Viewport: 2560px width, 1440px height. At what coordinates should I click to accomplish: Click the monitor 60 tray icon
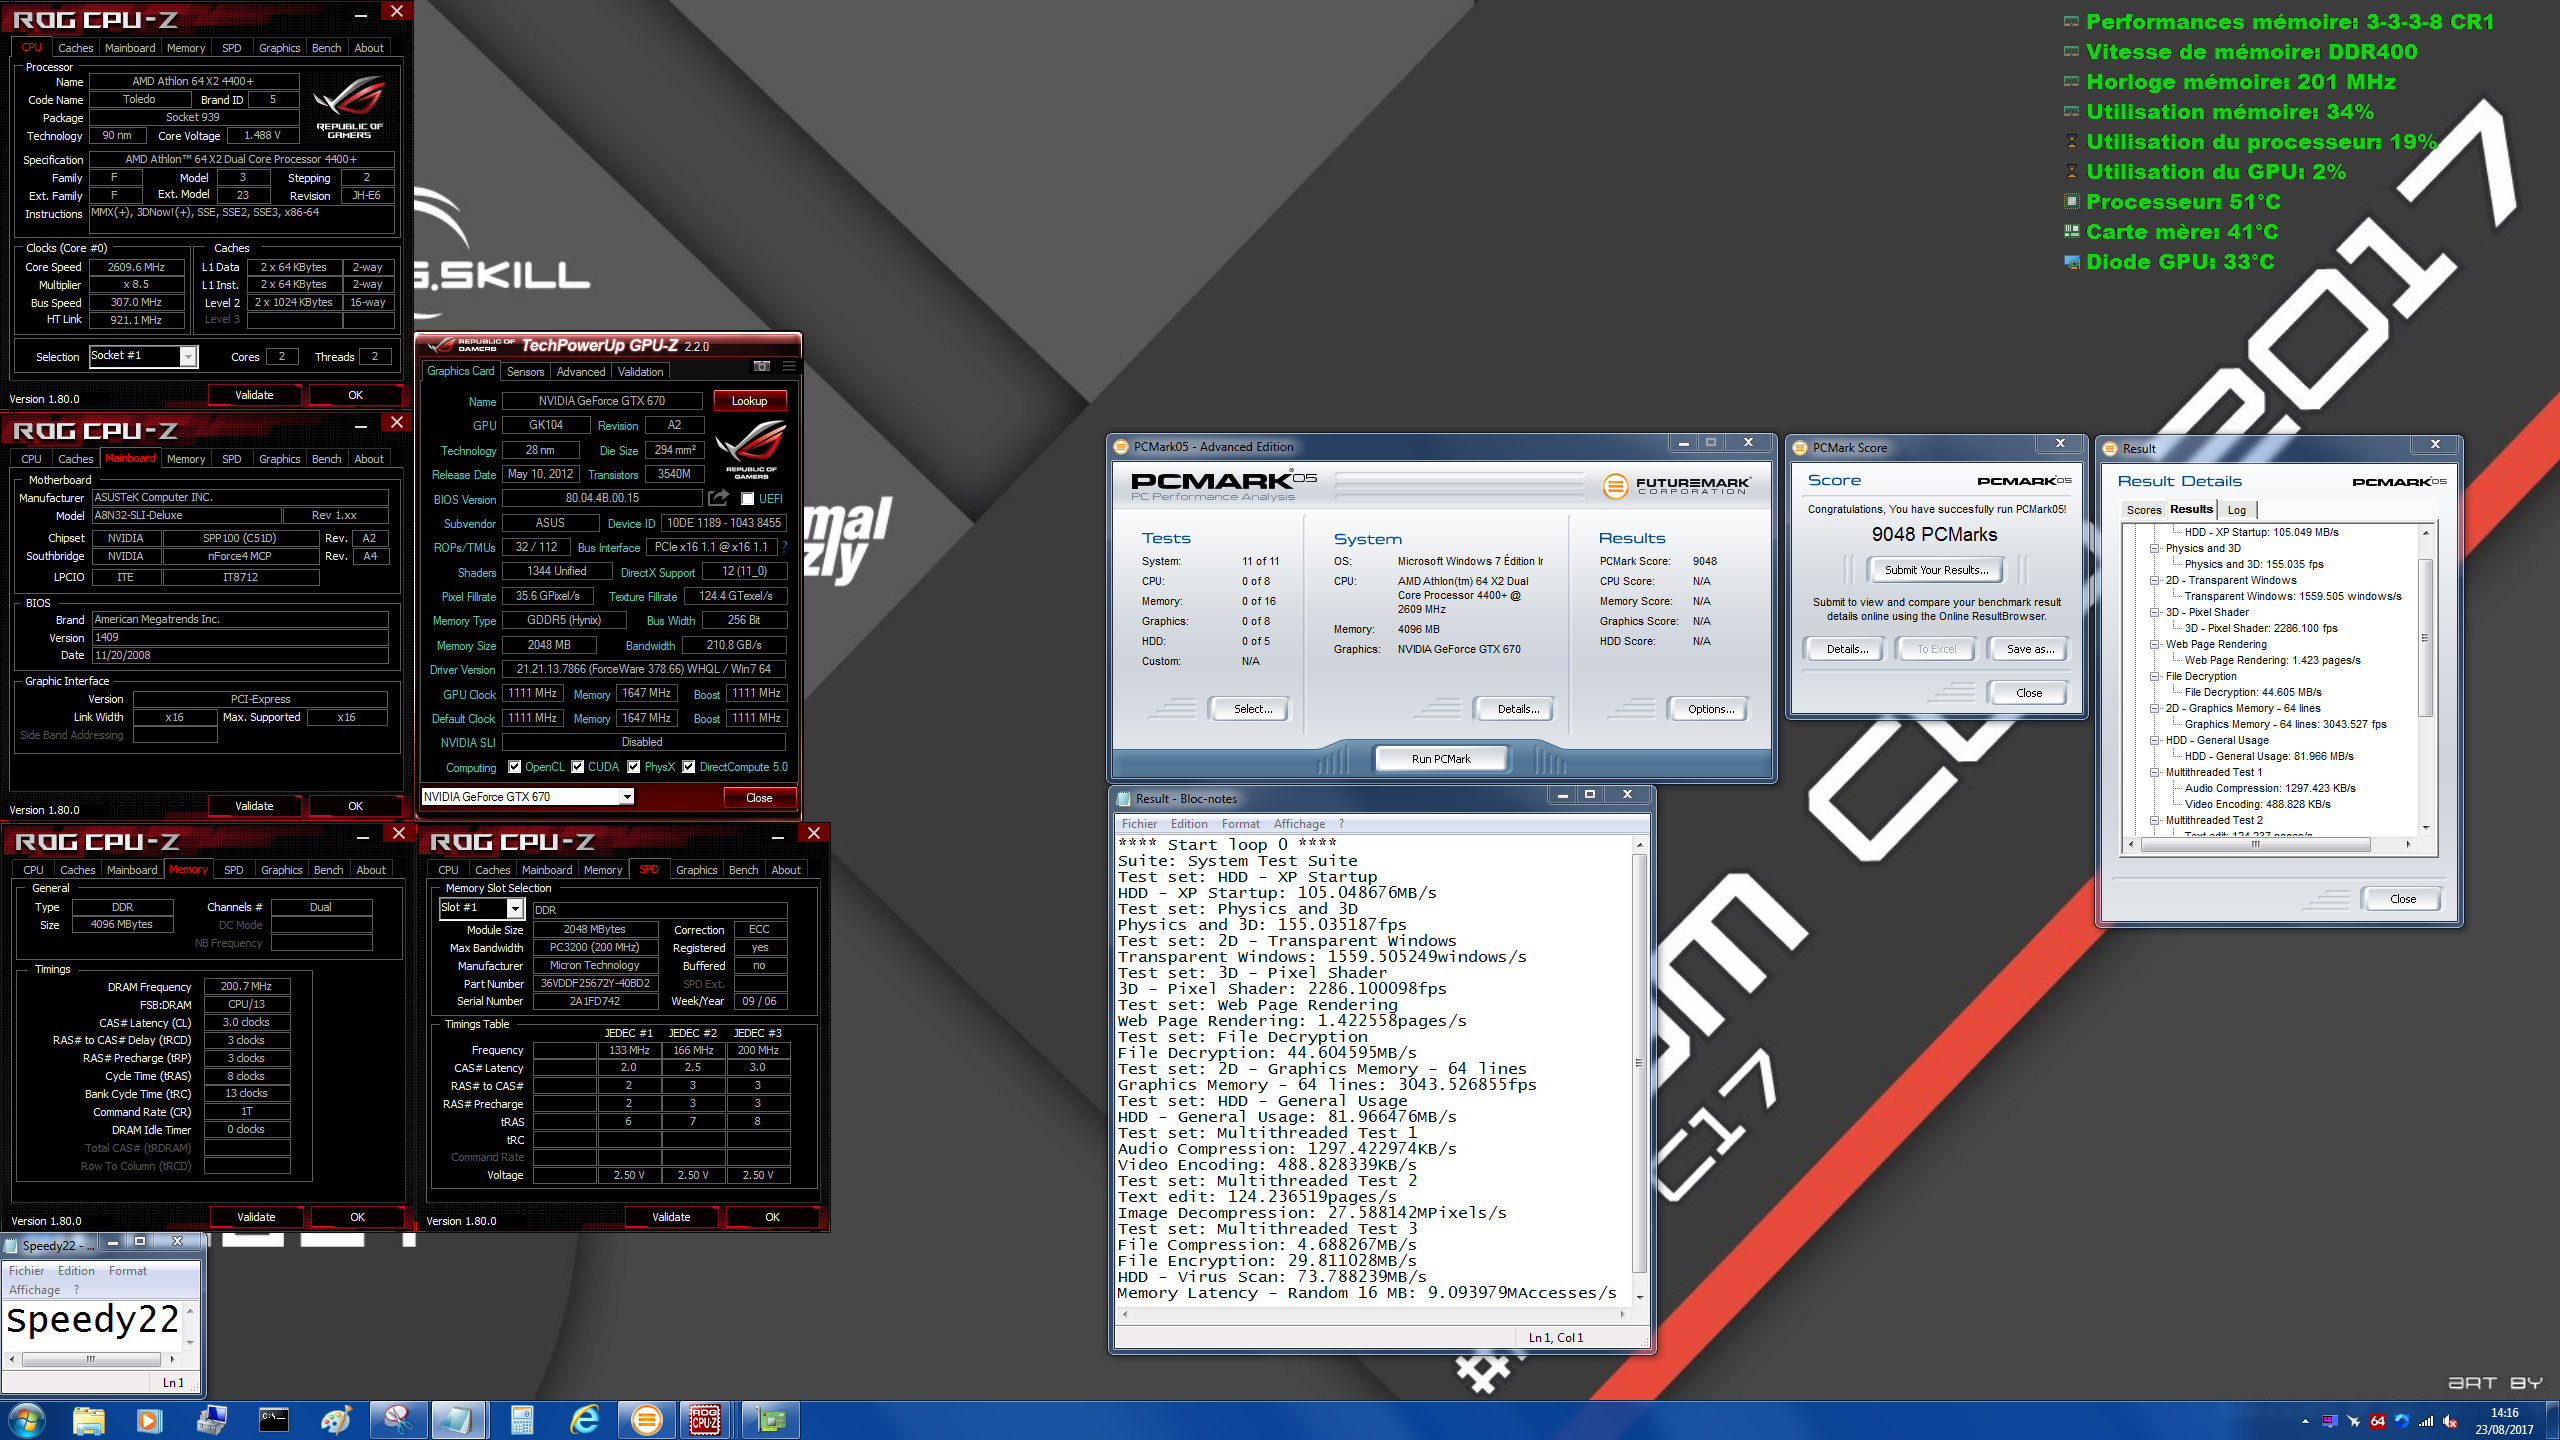click(2330, 1421)
